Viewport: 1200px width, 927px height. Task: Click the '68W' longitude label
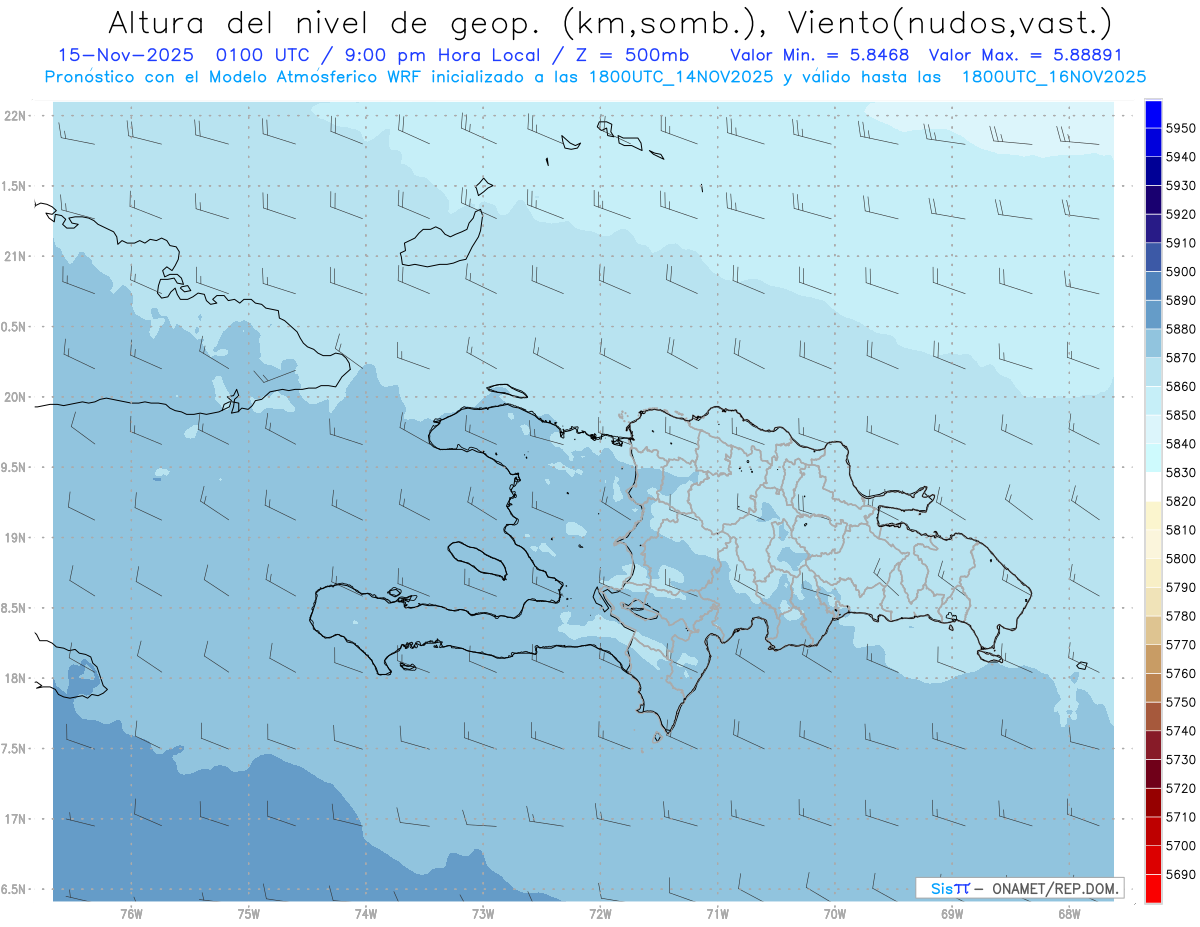click(1069, 914)
